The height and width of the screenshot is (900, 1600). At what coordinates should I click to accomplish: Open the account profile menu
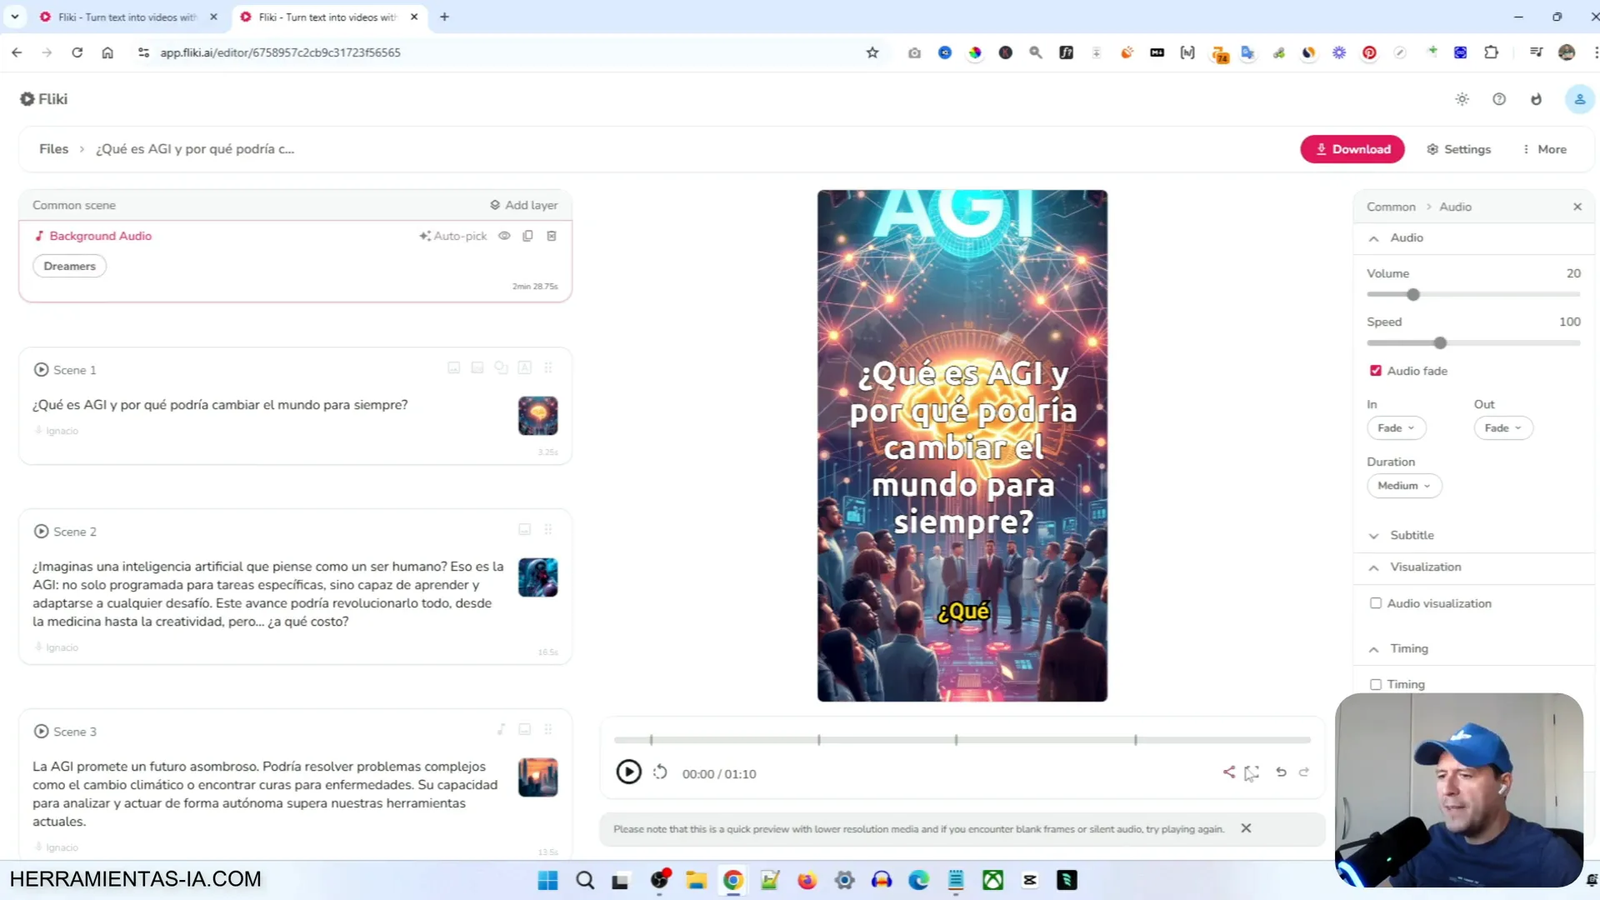[1578, 99]
